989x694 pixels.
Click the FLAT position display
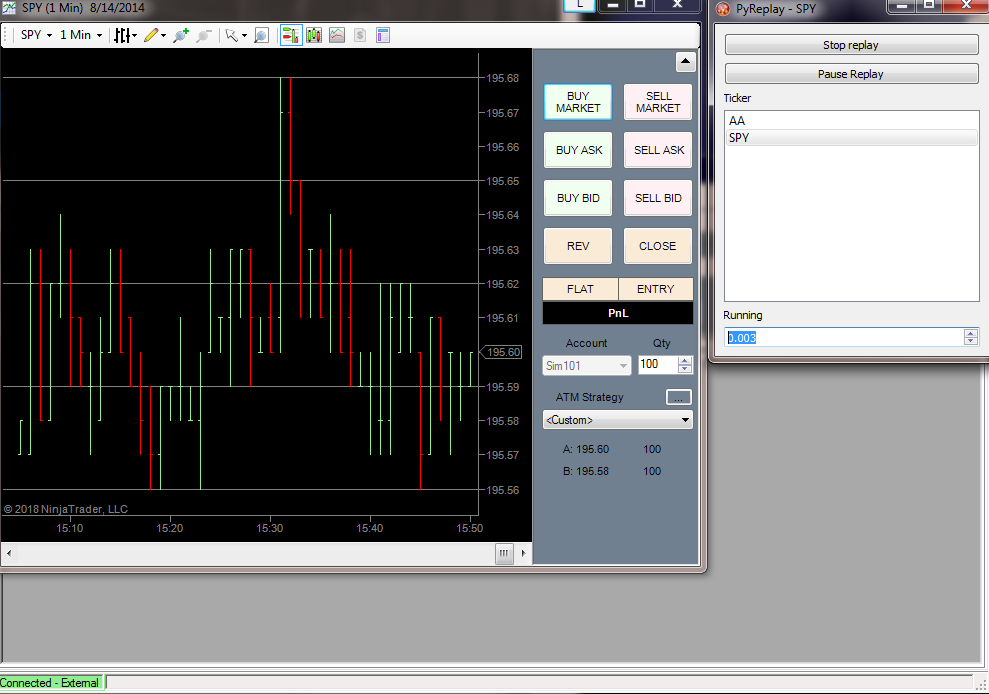coord(580,289)
